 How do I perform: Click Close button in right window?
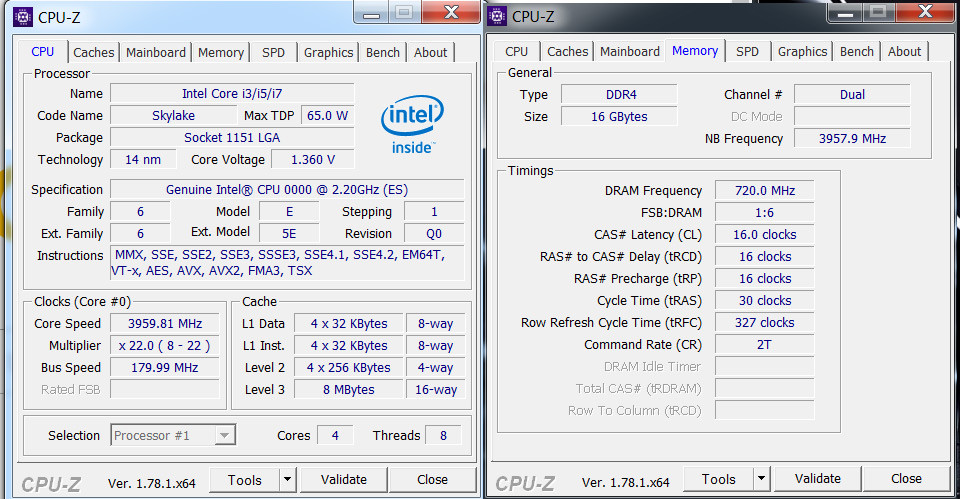coord(906,479)
